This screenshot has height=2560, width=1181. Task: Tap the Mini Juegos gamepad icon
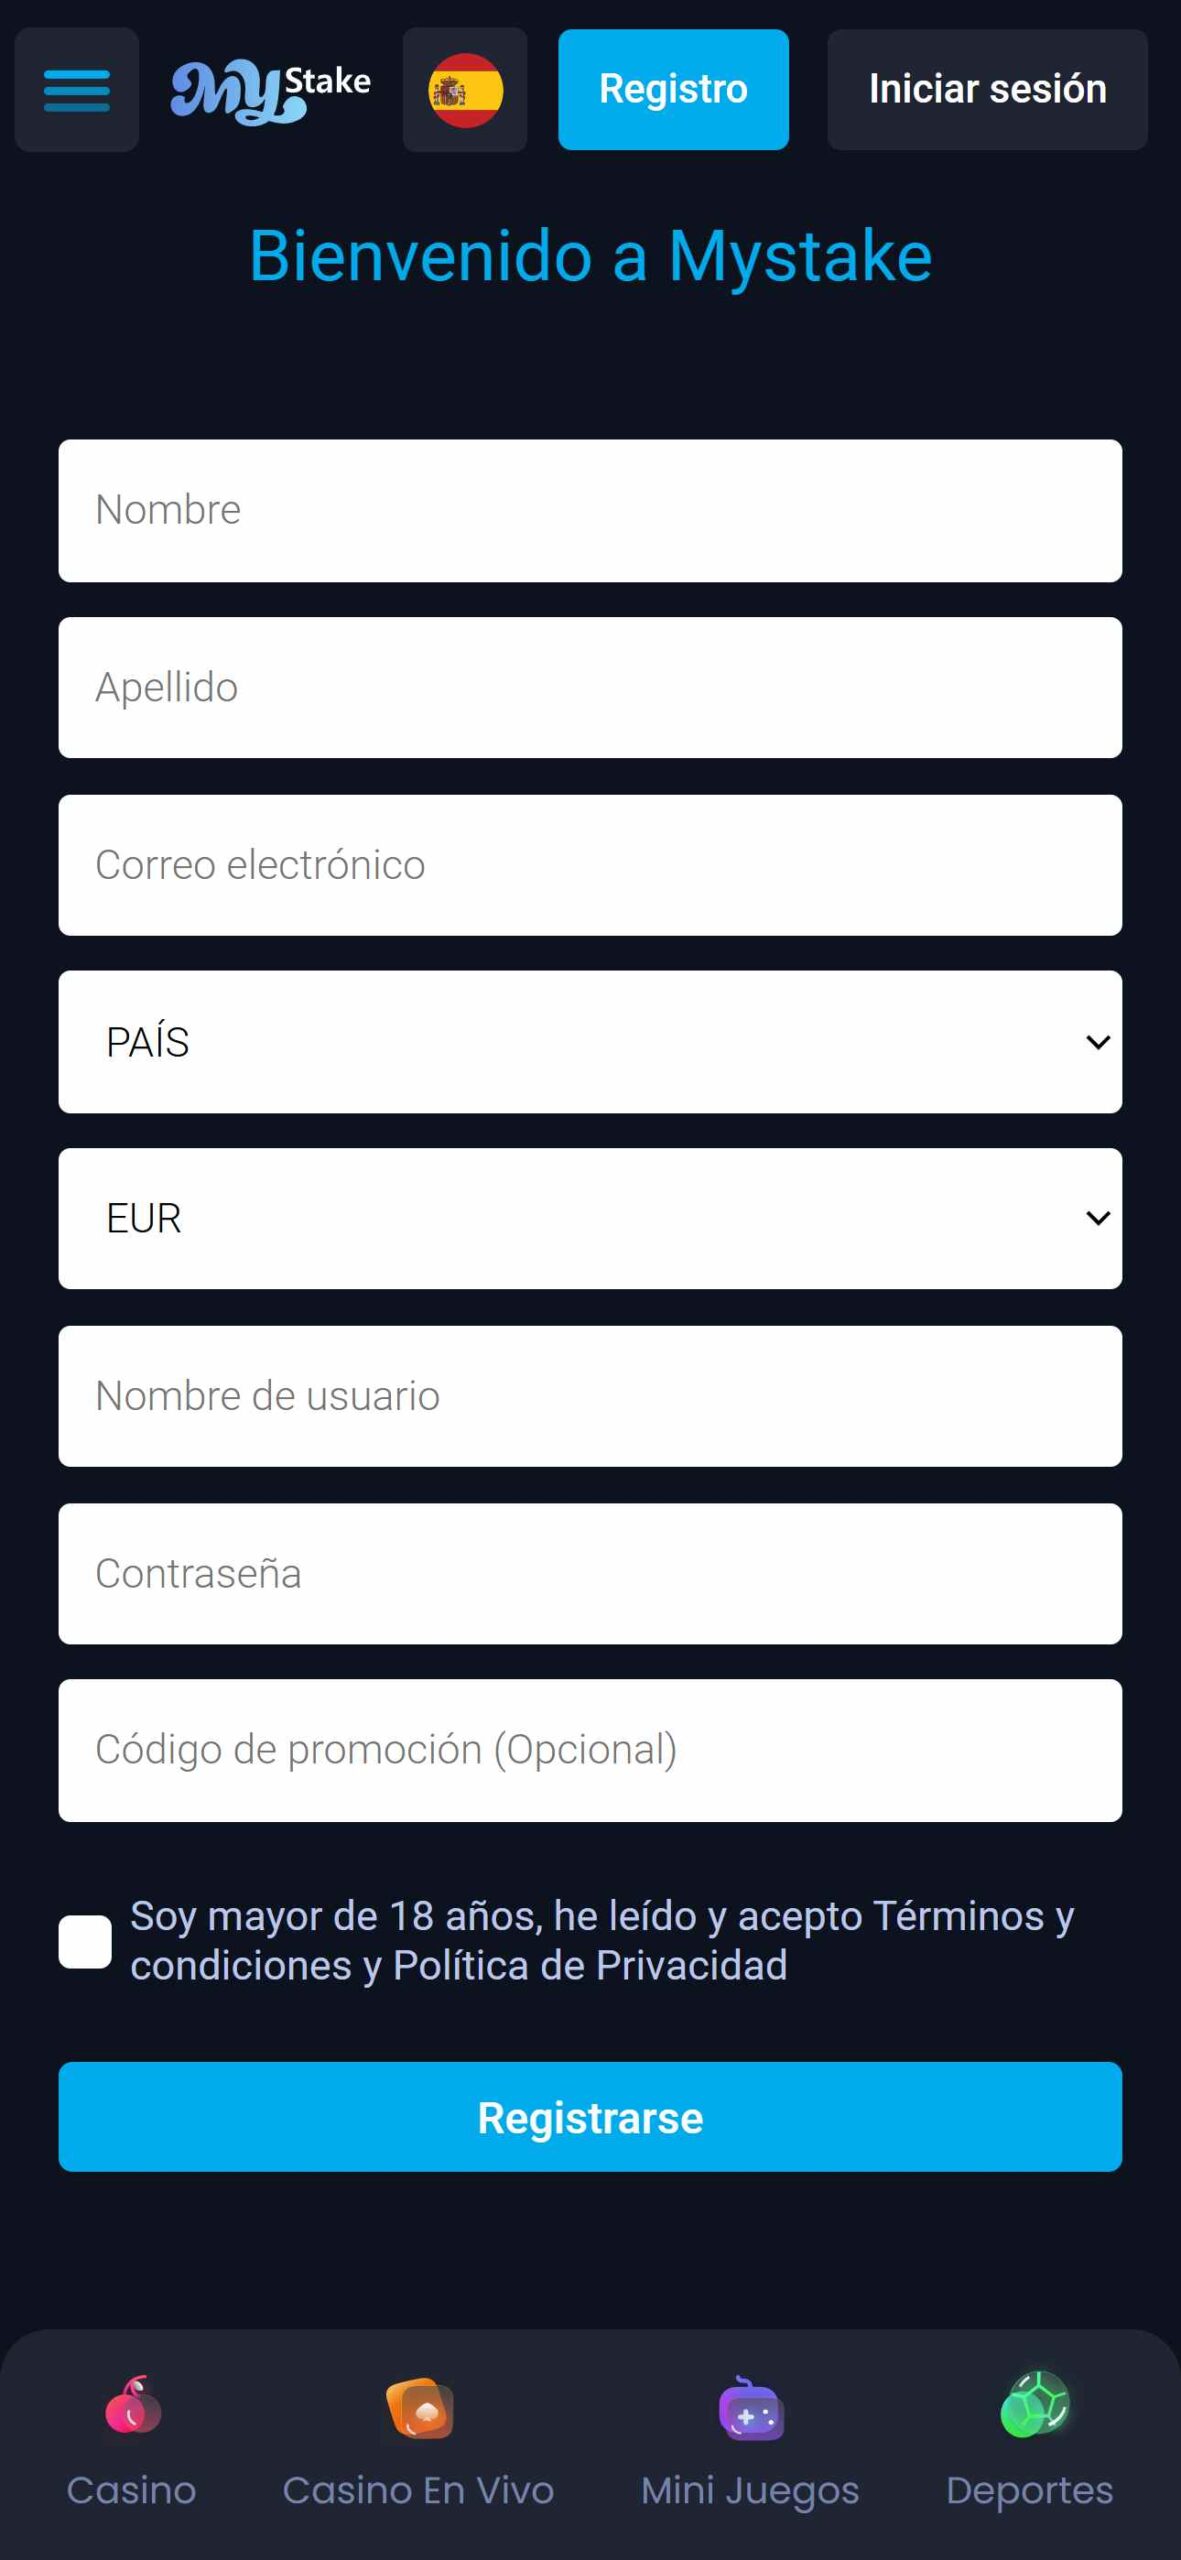click(751, 2408)
